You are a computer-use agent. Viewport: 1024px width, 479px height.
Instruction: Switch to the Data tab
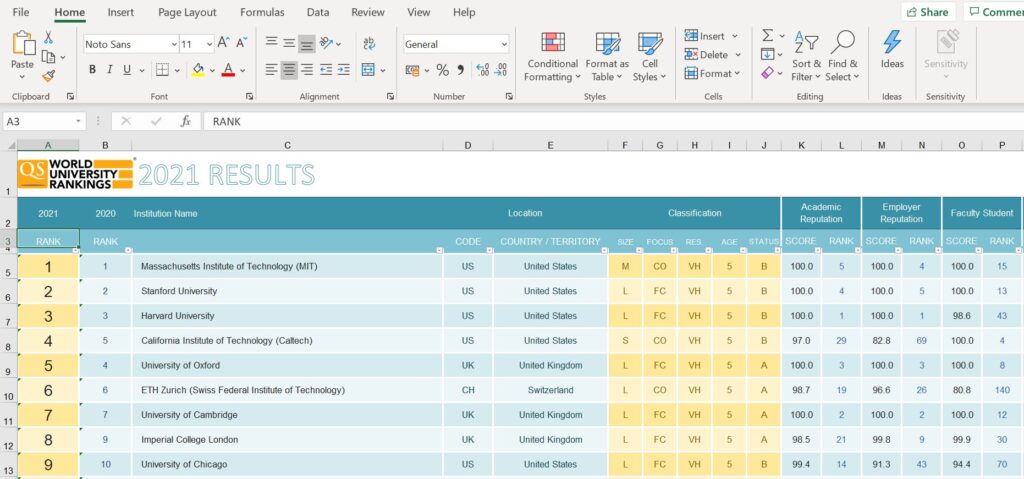(318, 12)
